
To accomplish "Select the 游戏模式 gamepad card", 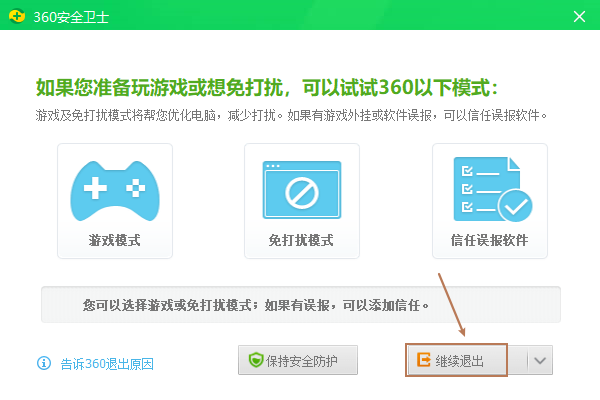I will pos(115,201).
